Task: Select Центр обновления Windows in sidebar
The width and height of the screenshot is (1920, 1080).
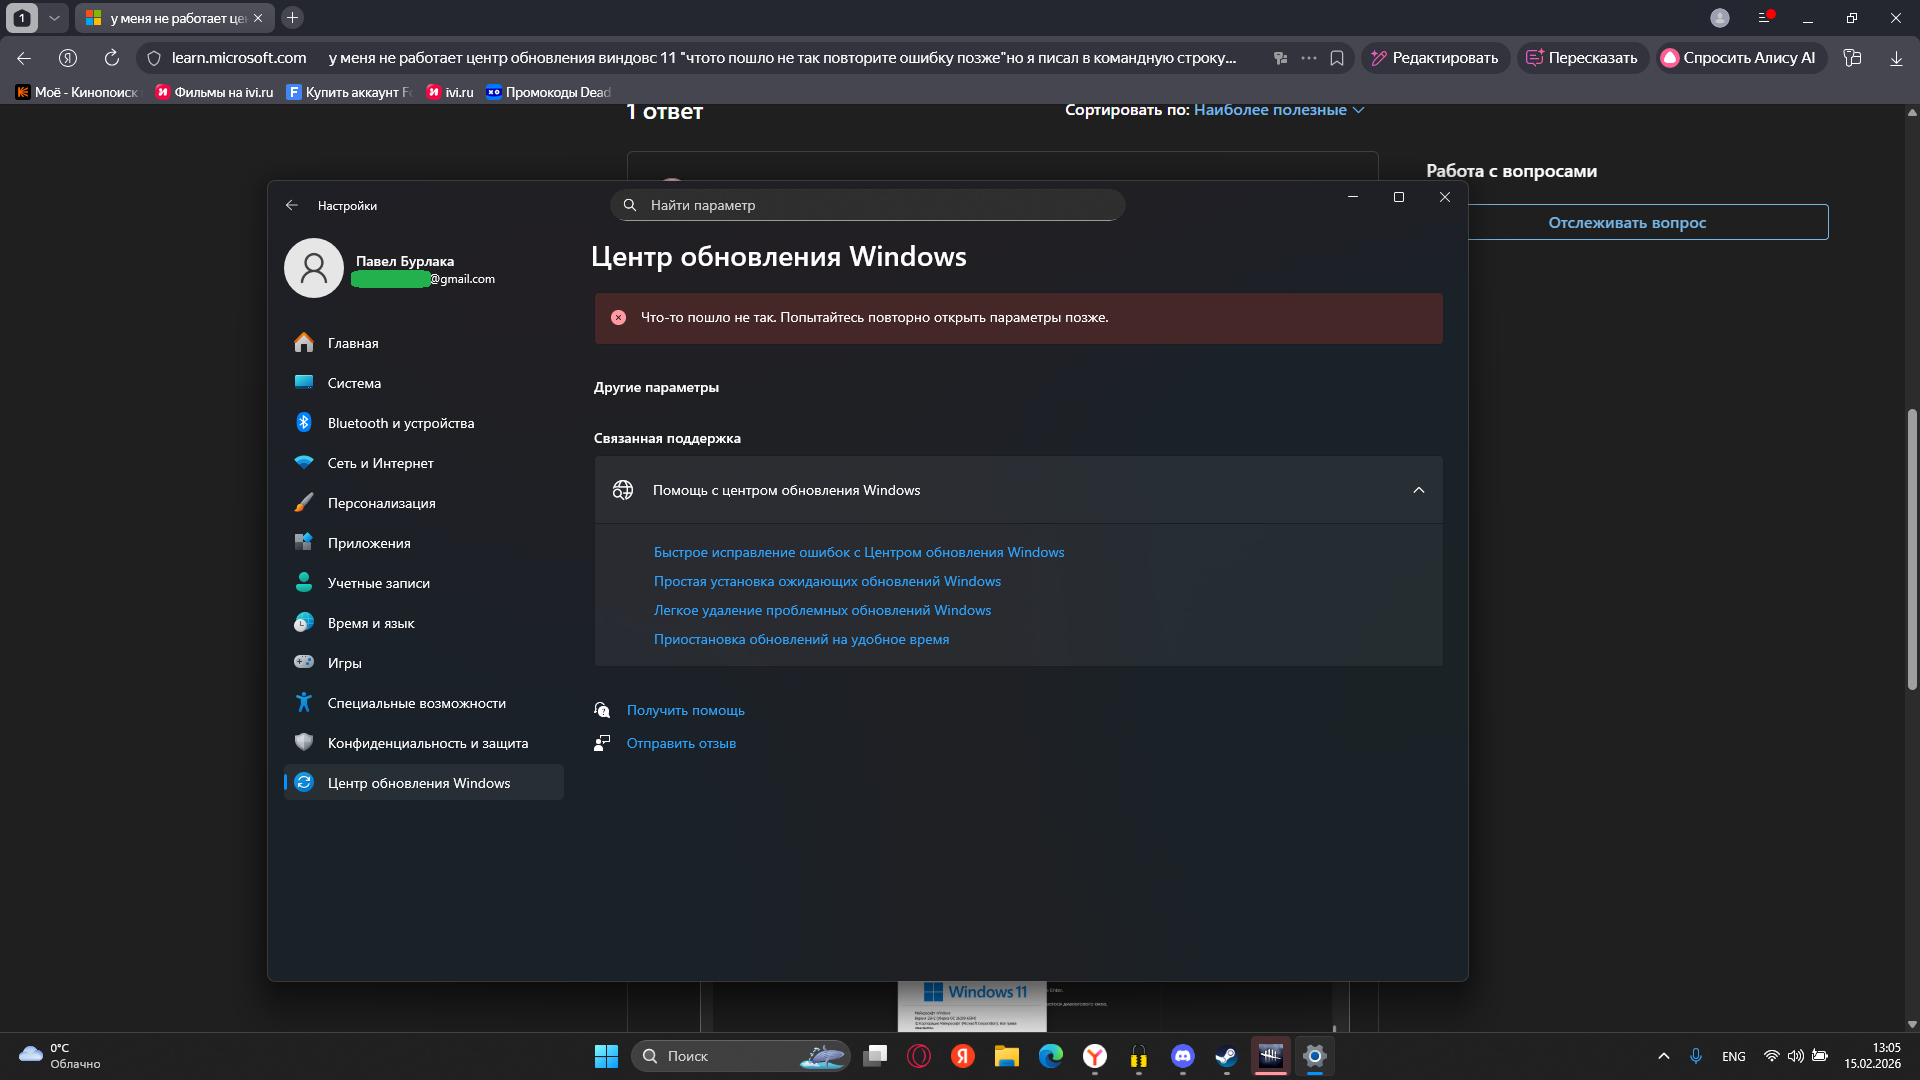Action: [424, 783]
